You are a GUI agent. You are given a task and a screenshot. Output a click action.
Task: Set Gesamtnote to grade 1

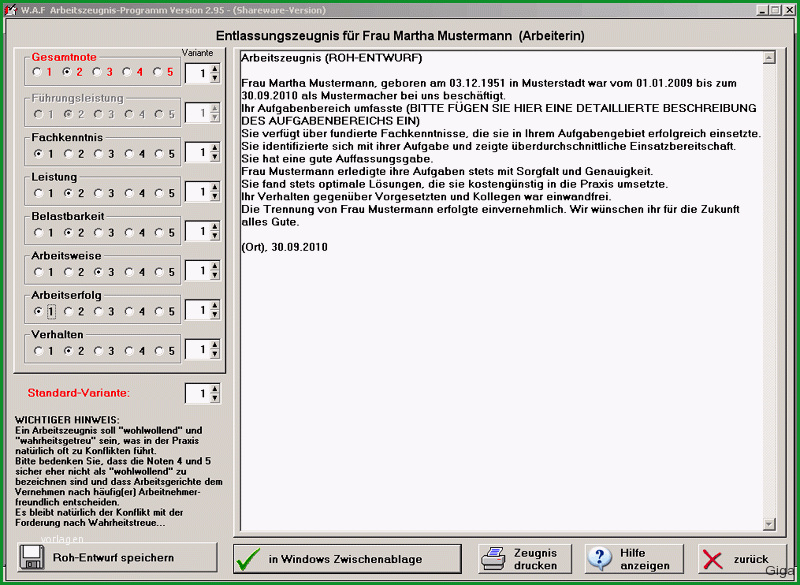(x=37, y=72)
